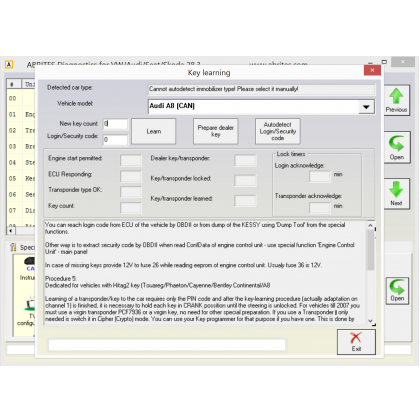420x420 pixels.
Task: Click the Login acknowledge minutes box
Action: [320, 176]
